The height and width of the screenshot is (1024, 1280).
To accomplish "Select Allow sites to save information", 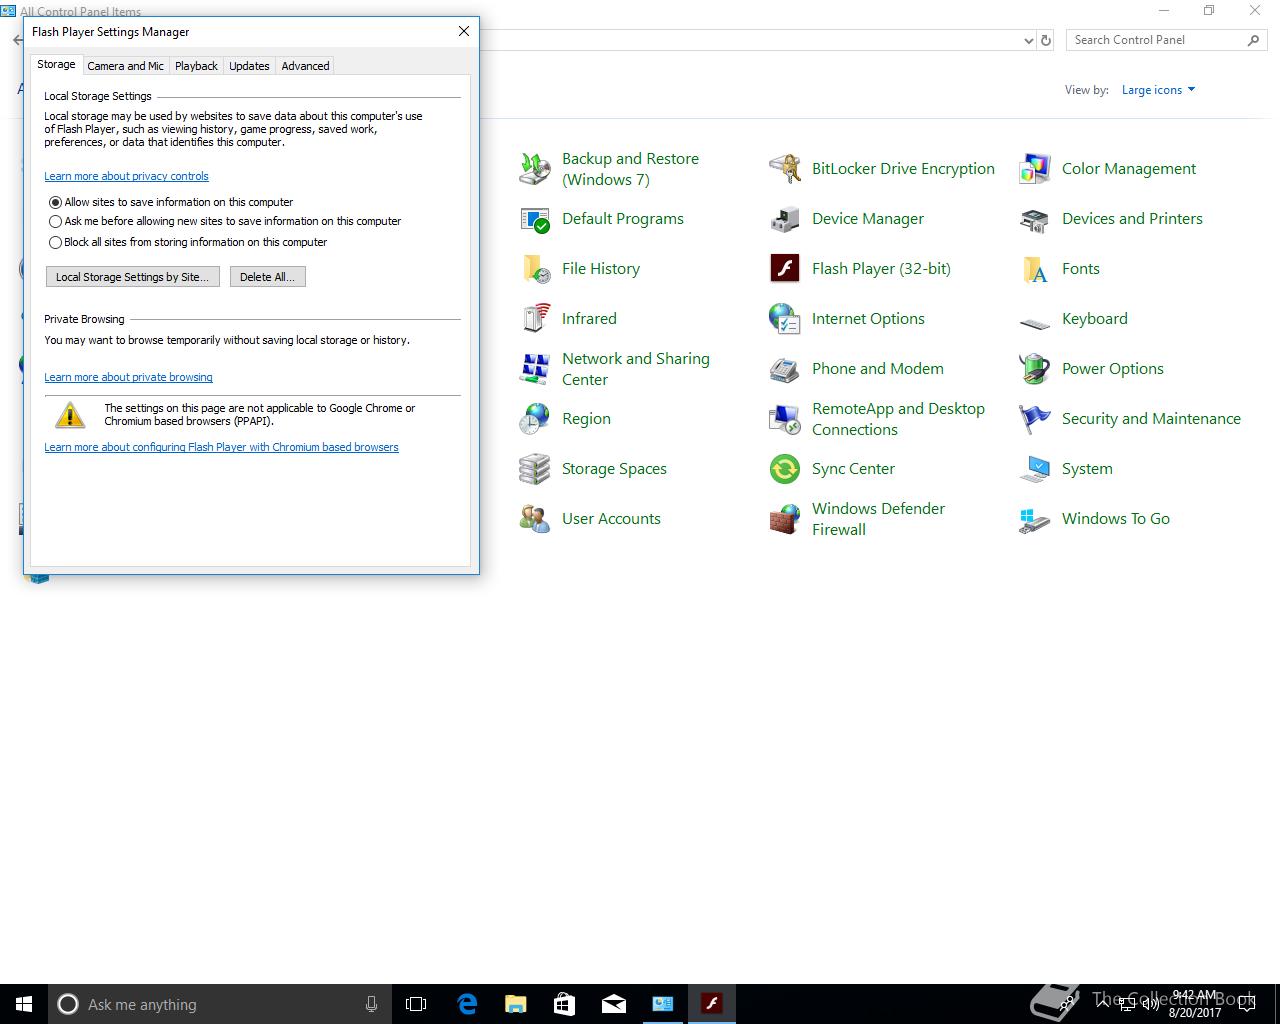I will (x=56, y=202).
